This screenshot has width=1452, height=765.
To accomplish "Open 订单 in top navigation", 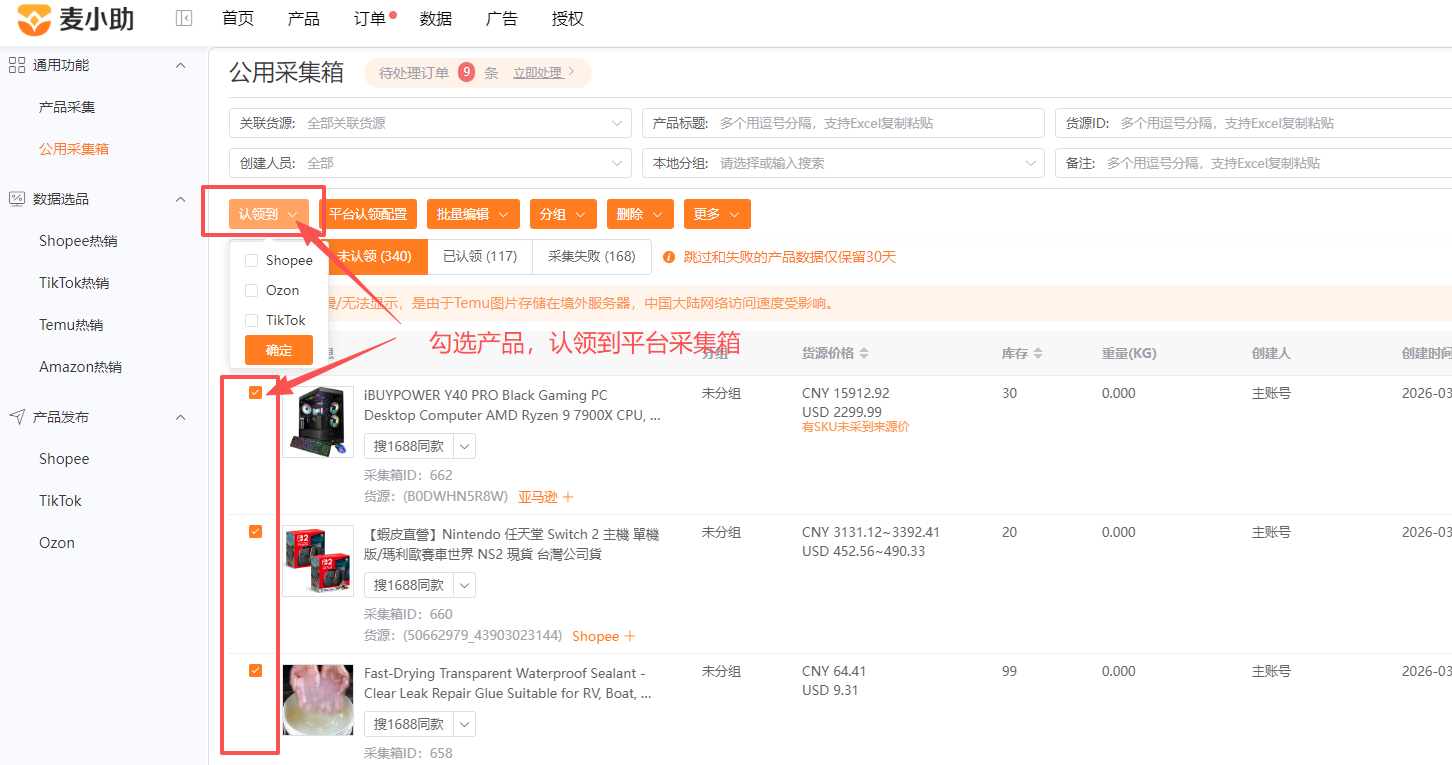I will coord(370,19).
